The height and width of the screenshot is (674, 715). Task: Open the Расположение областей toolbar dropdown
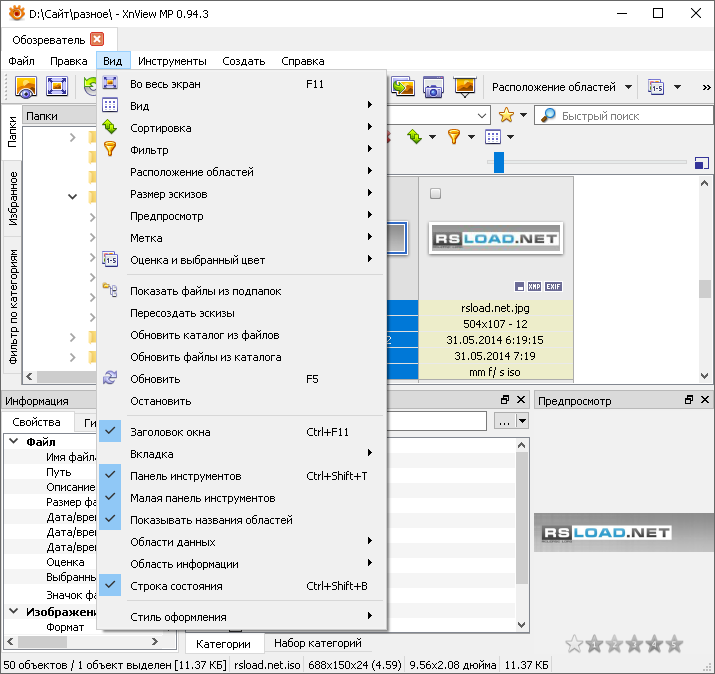[561, 87]
